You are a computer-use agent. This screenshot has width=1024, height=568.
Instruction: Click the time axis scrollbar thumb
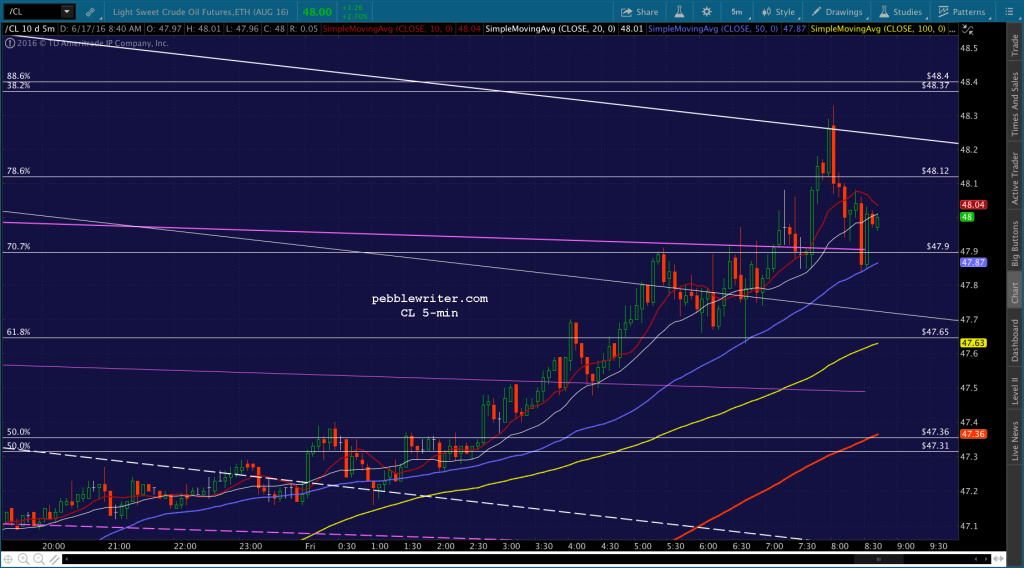(x=879, y=559)
